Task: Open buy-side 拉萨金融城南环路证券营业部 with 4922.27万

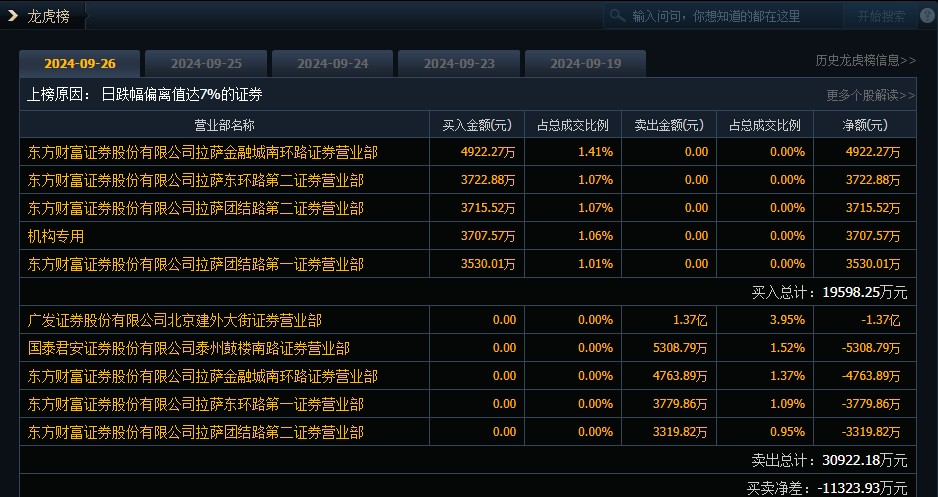Action: (x=202, y=152)
